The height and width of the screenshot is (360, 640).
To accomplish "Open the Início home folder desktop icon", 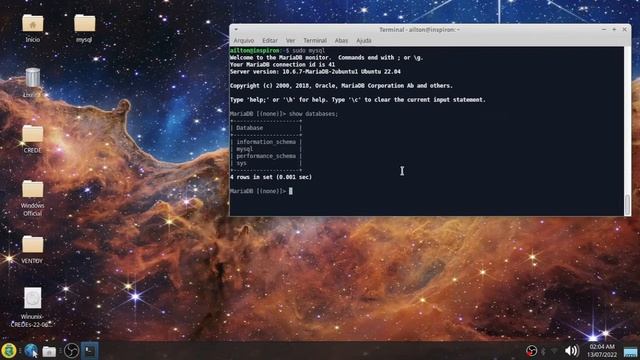I will (x=33, y=28).
